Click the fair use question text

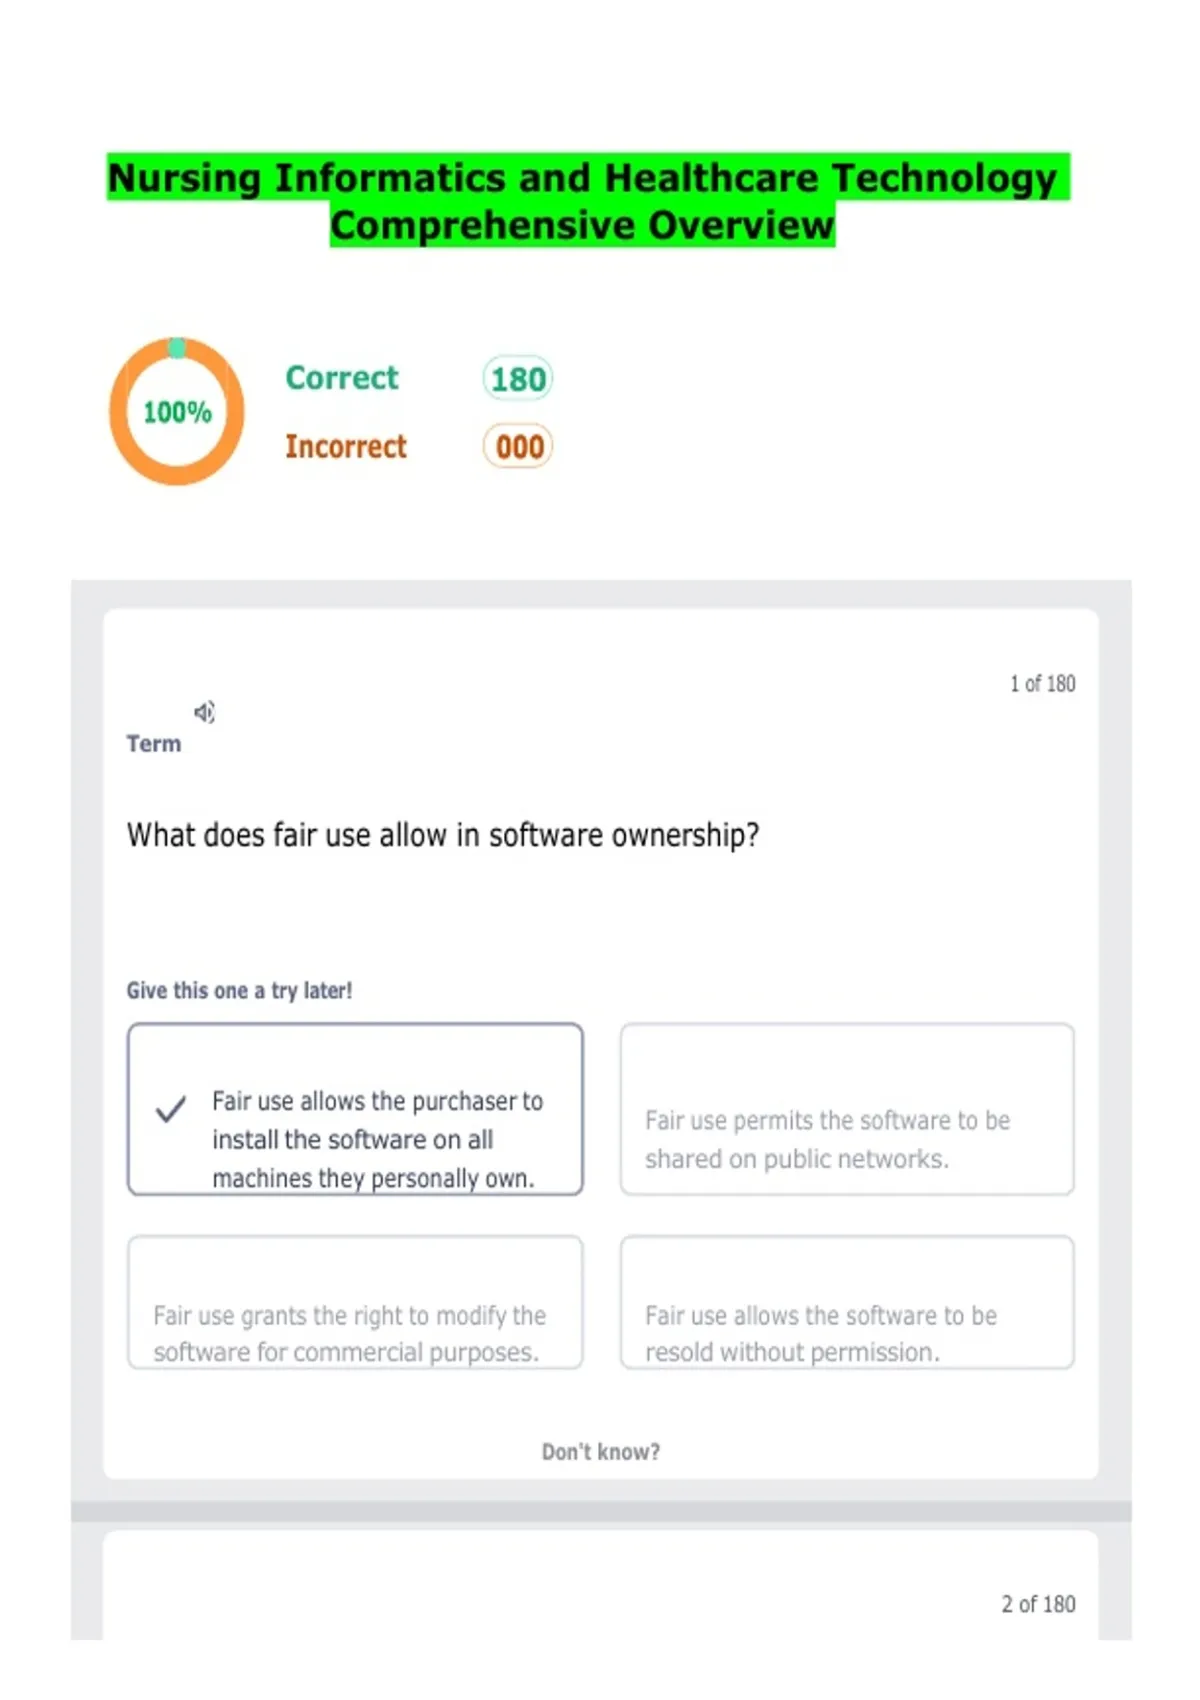click(443, 835)
